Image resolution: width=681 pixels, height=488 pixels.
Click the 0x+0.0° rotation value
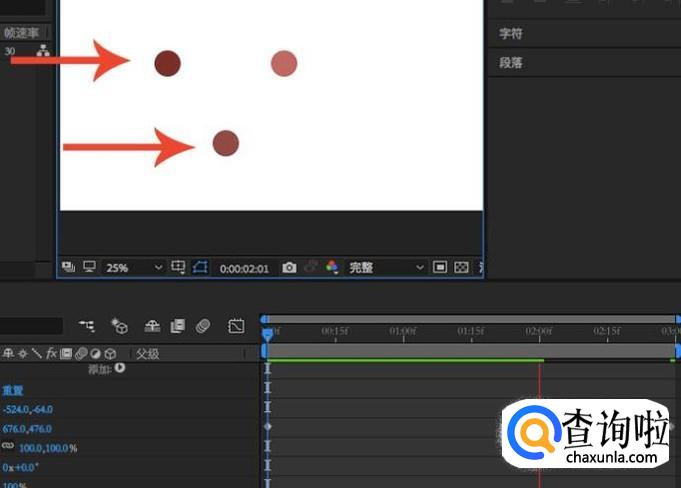tap(20, 468)
